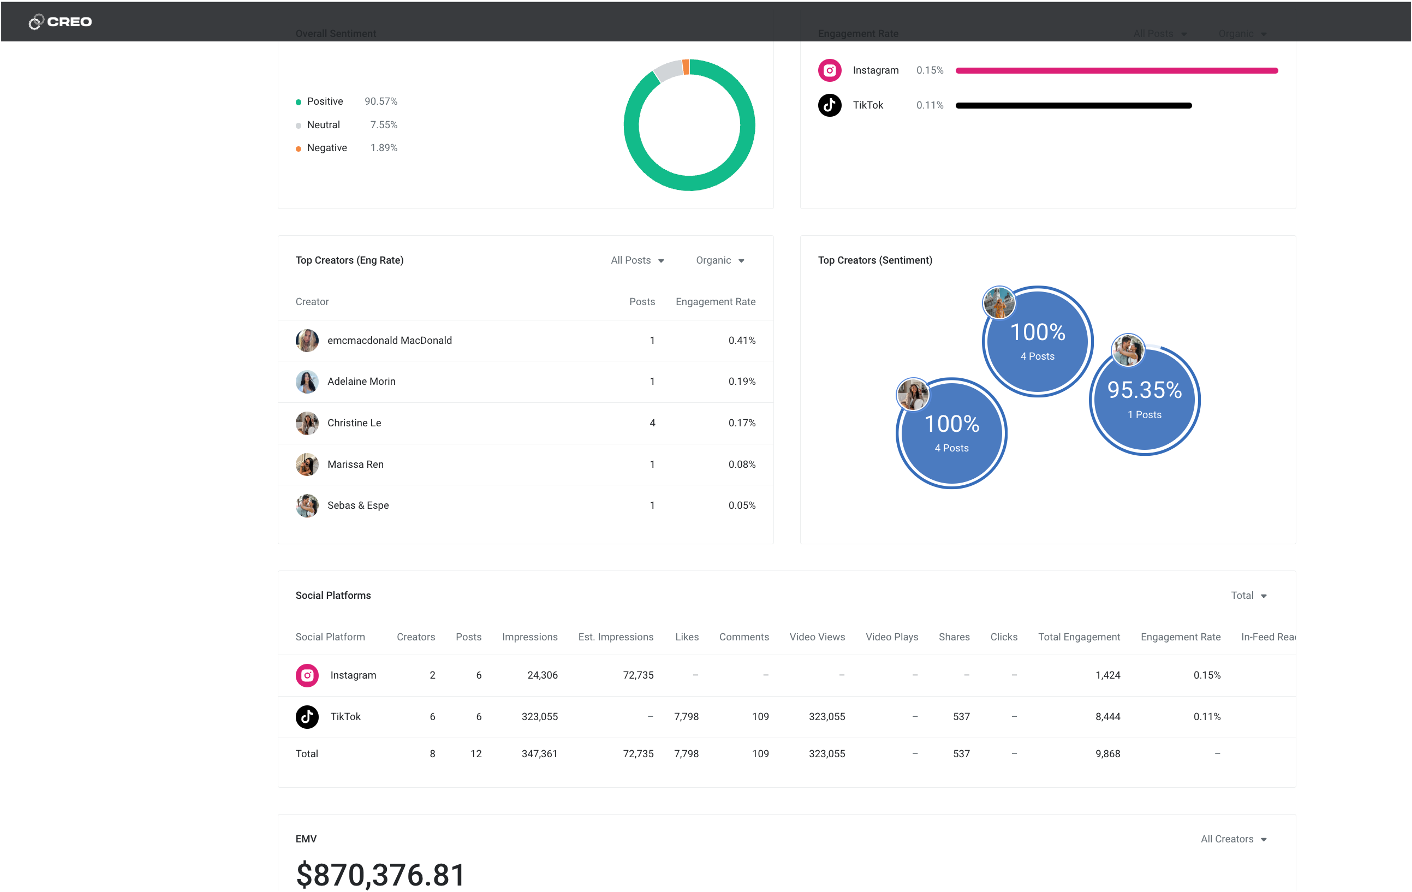Toggle the All Posts filter in Engagement Rate panel

point(1160,33)
